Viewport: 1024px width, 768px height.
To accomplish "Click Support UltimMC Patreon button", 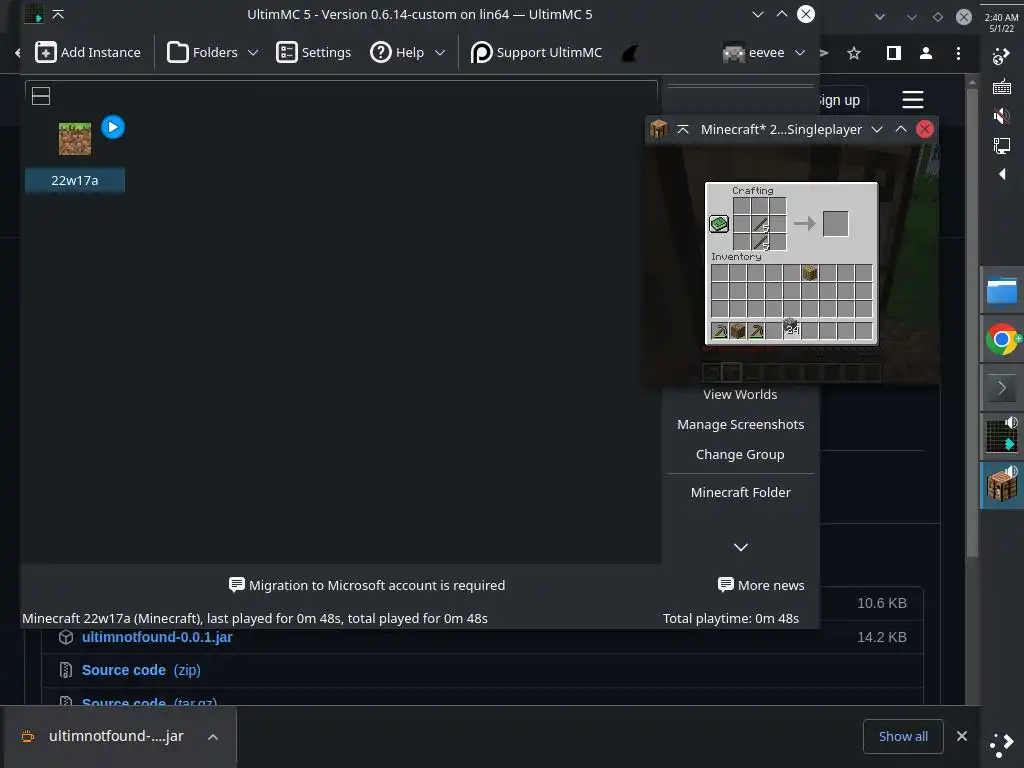I will 536,52.
